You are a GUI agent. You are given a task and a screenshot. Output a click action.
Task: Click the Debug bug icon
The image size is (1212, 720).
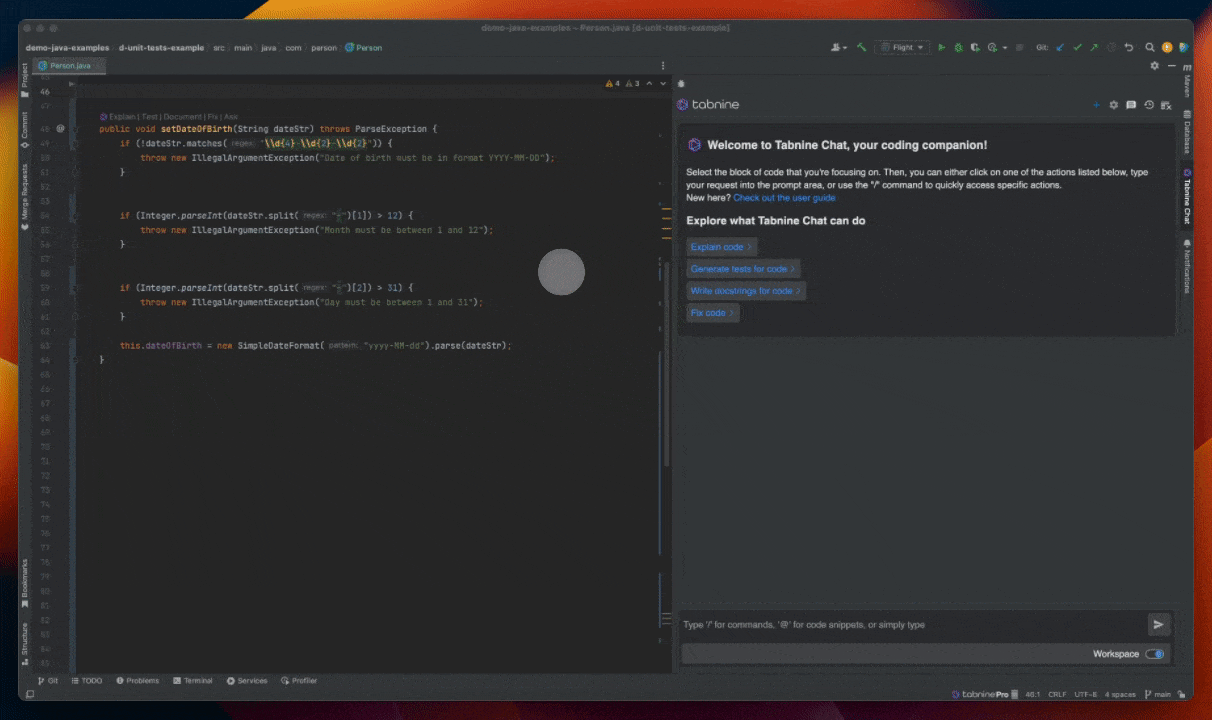pyautogui.click(x=958, y=47)
